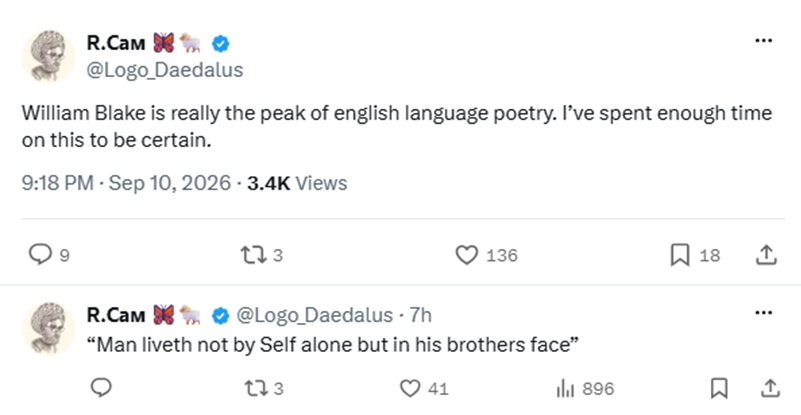Bookmark the main post with 18 bookmarks

tap(680, 255)
